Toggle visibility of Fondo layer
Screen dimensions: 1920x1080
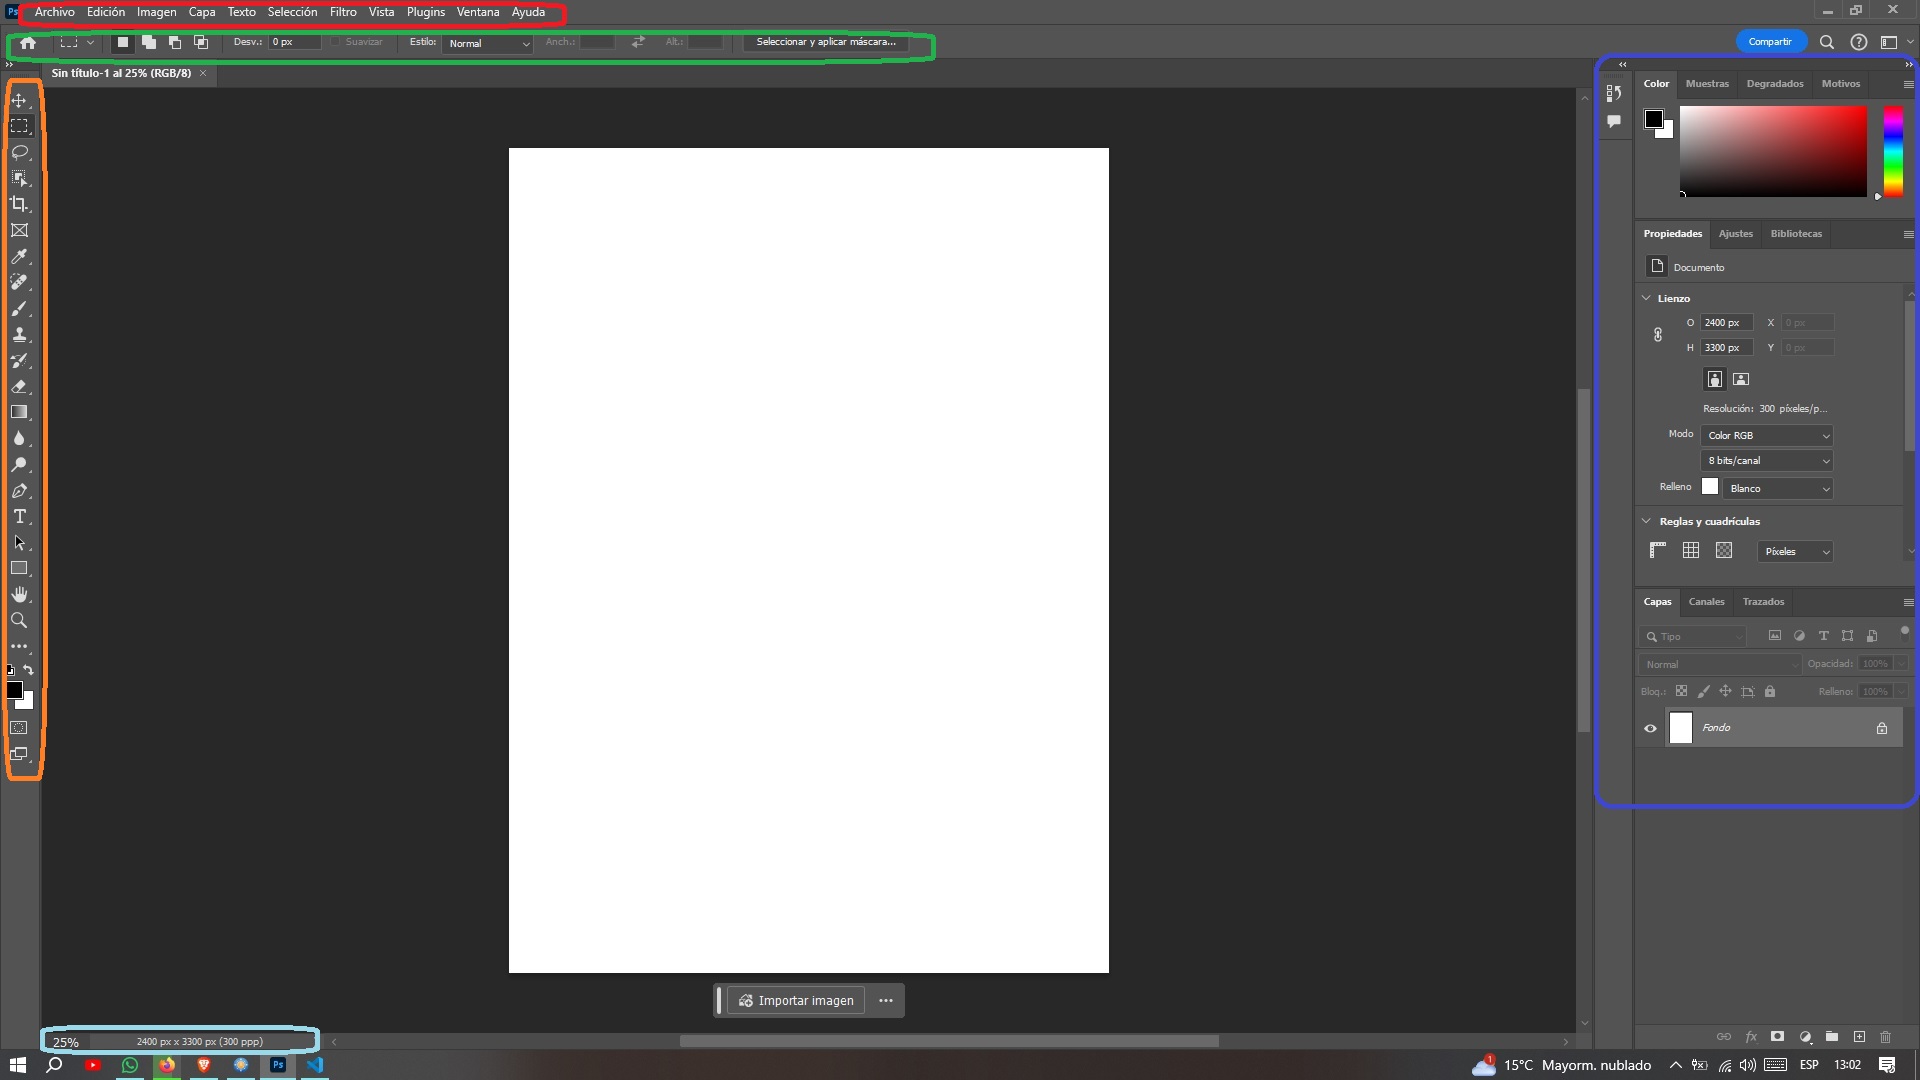1650,728
